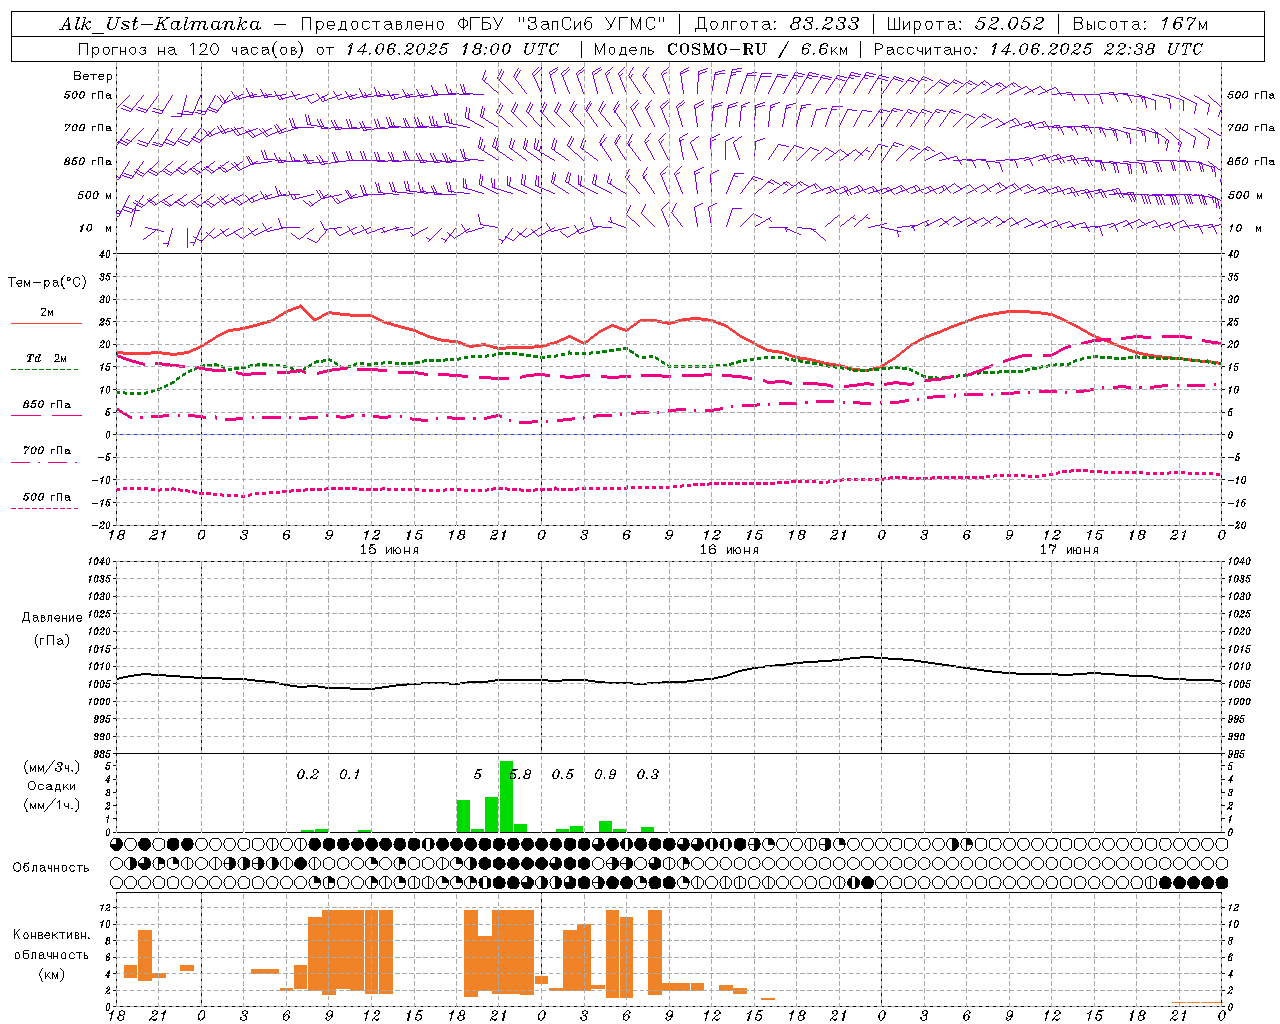Click the left 500 м wind level label
The height and width of the screenshot is (1024, 1280).
tap(95, 195)
